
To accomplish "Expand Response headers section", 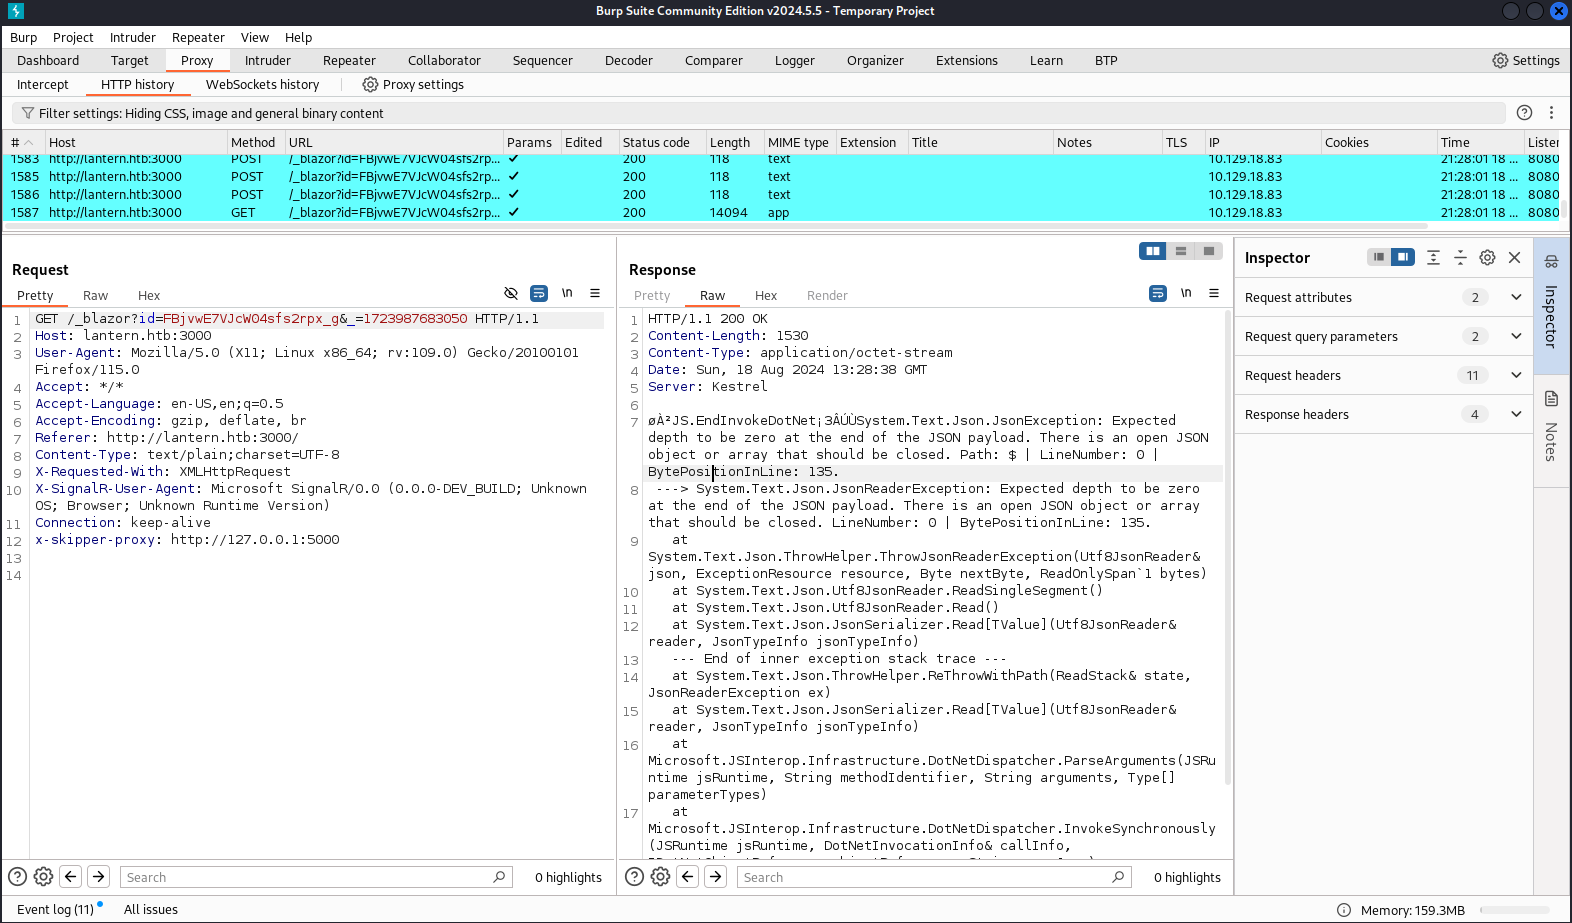I will pos(1383,414).
